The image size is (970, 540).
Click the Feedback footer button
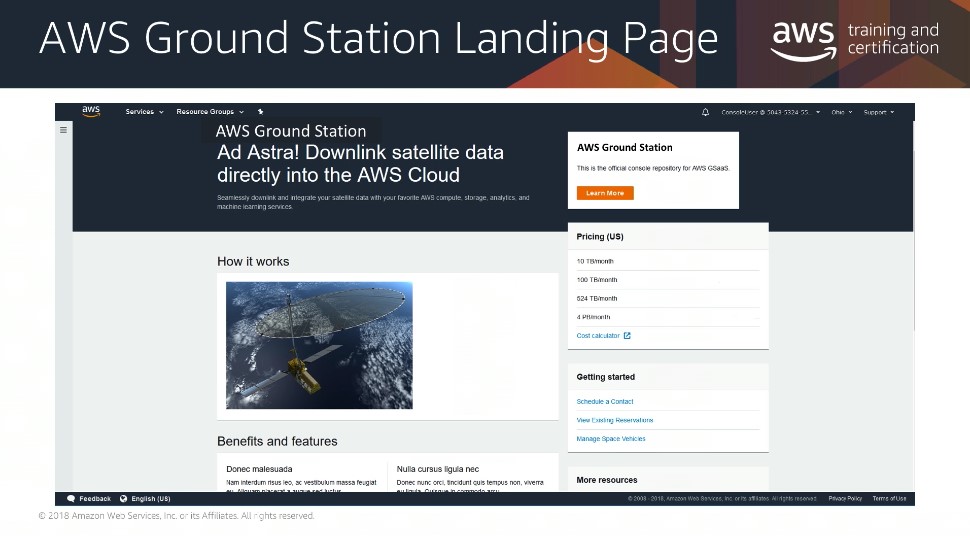pyautogui.click(x=88, y=499)
